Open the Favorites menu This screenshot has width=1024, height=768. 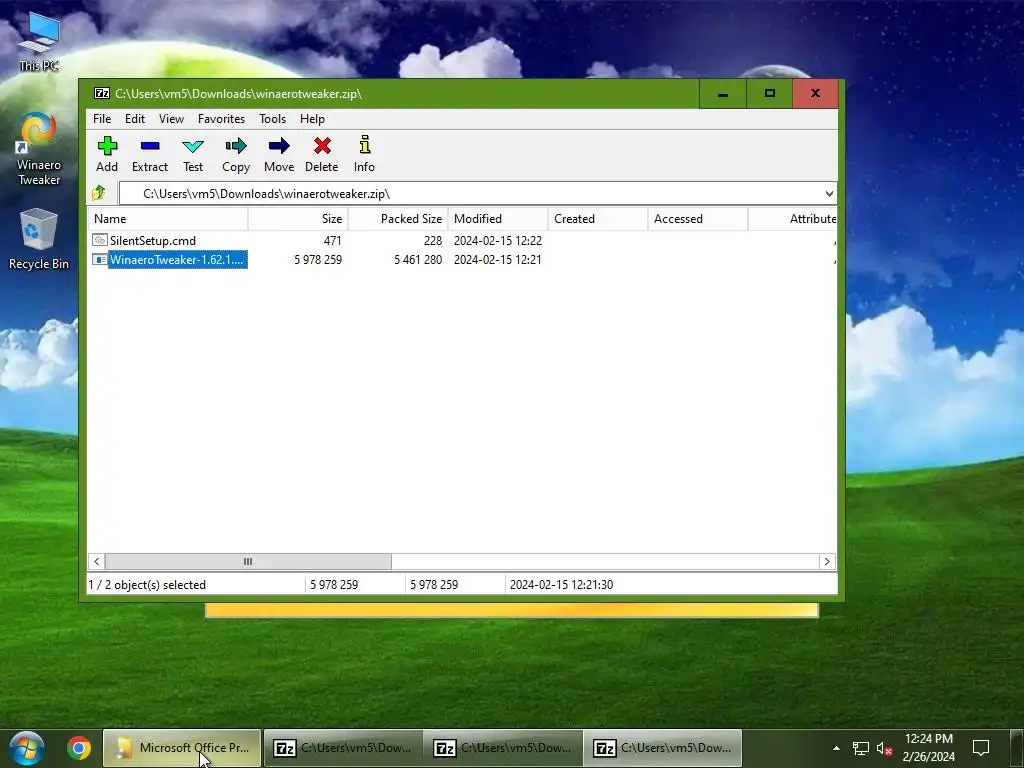pos(221,119)
